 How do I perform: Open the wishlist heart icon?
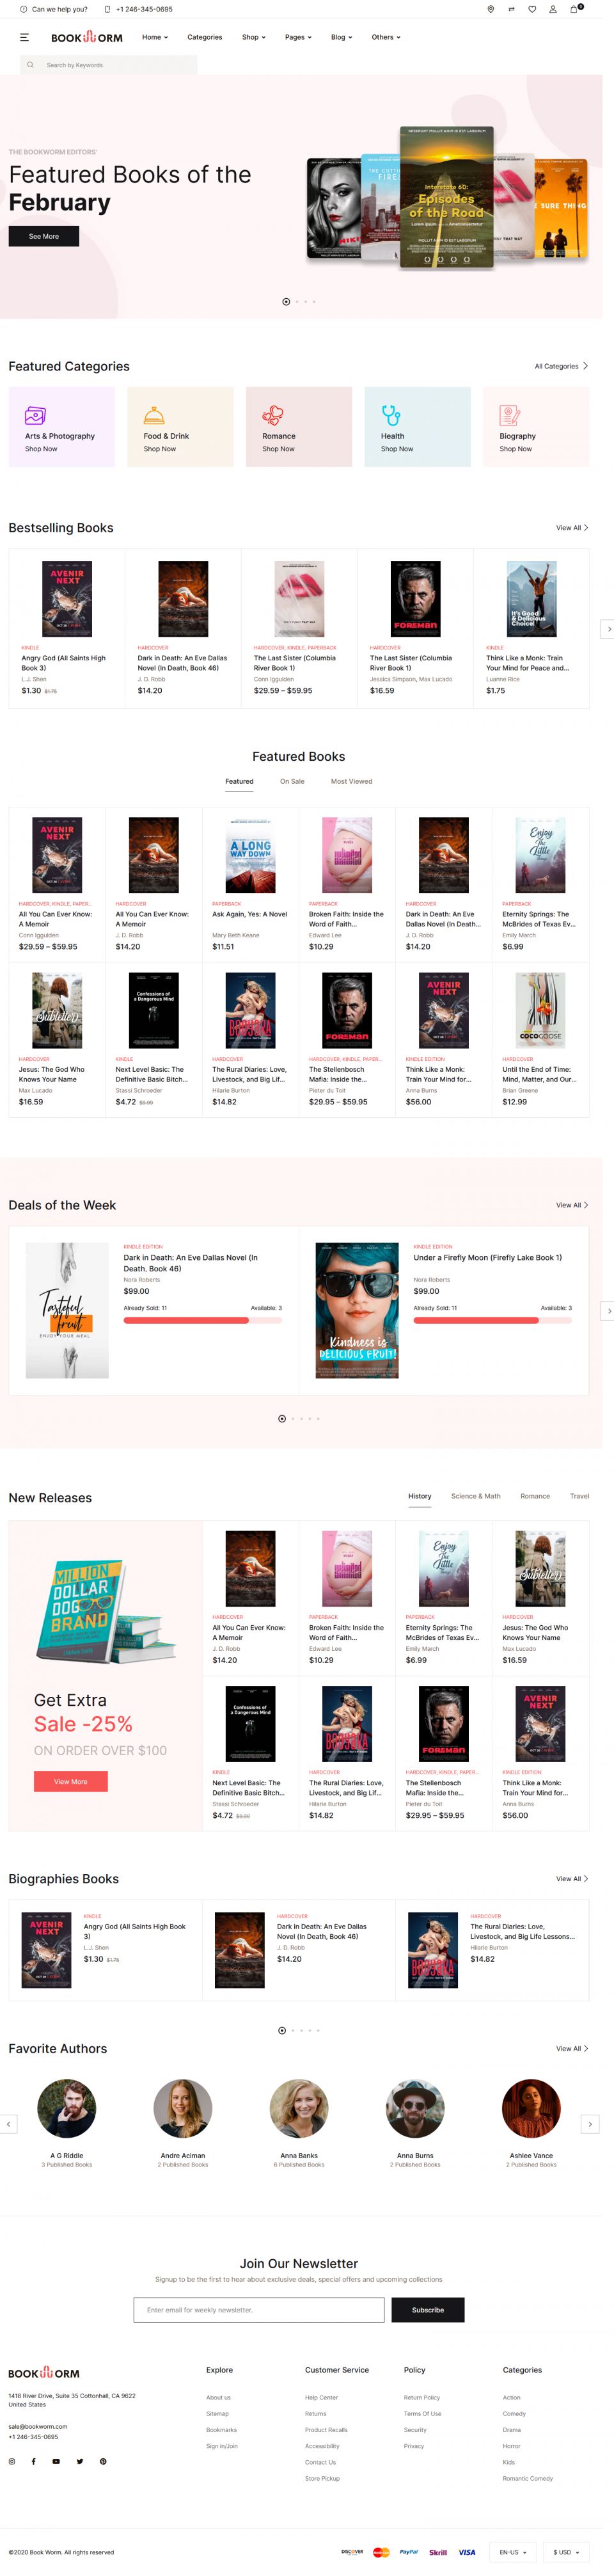[x=532, y=9]
